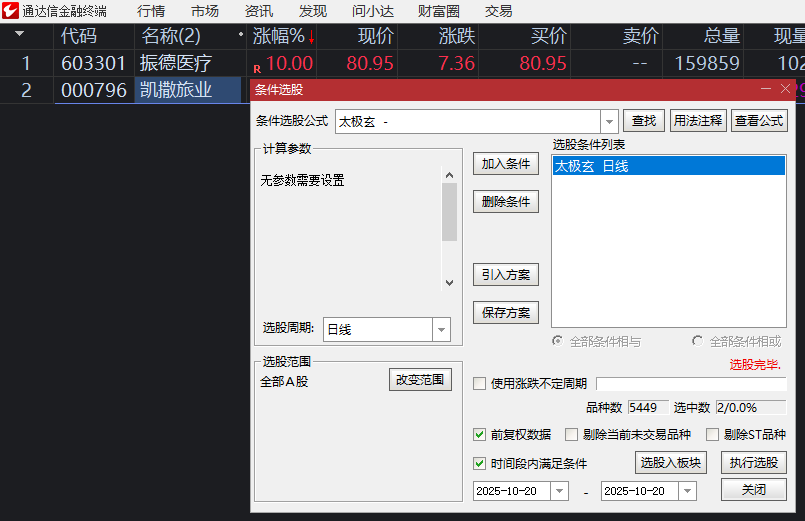Click the Tongdaxin red logo icon
805x521 pixels.
tap(10, 11)
